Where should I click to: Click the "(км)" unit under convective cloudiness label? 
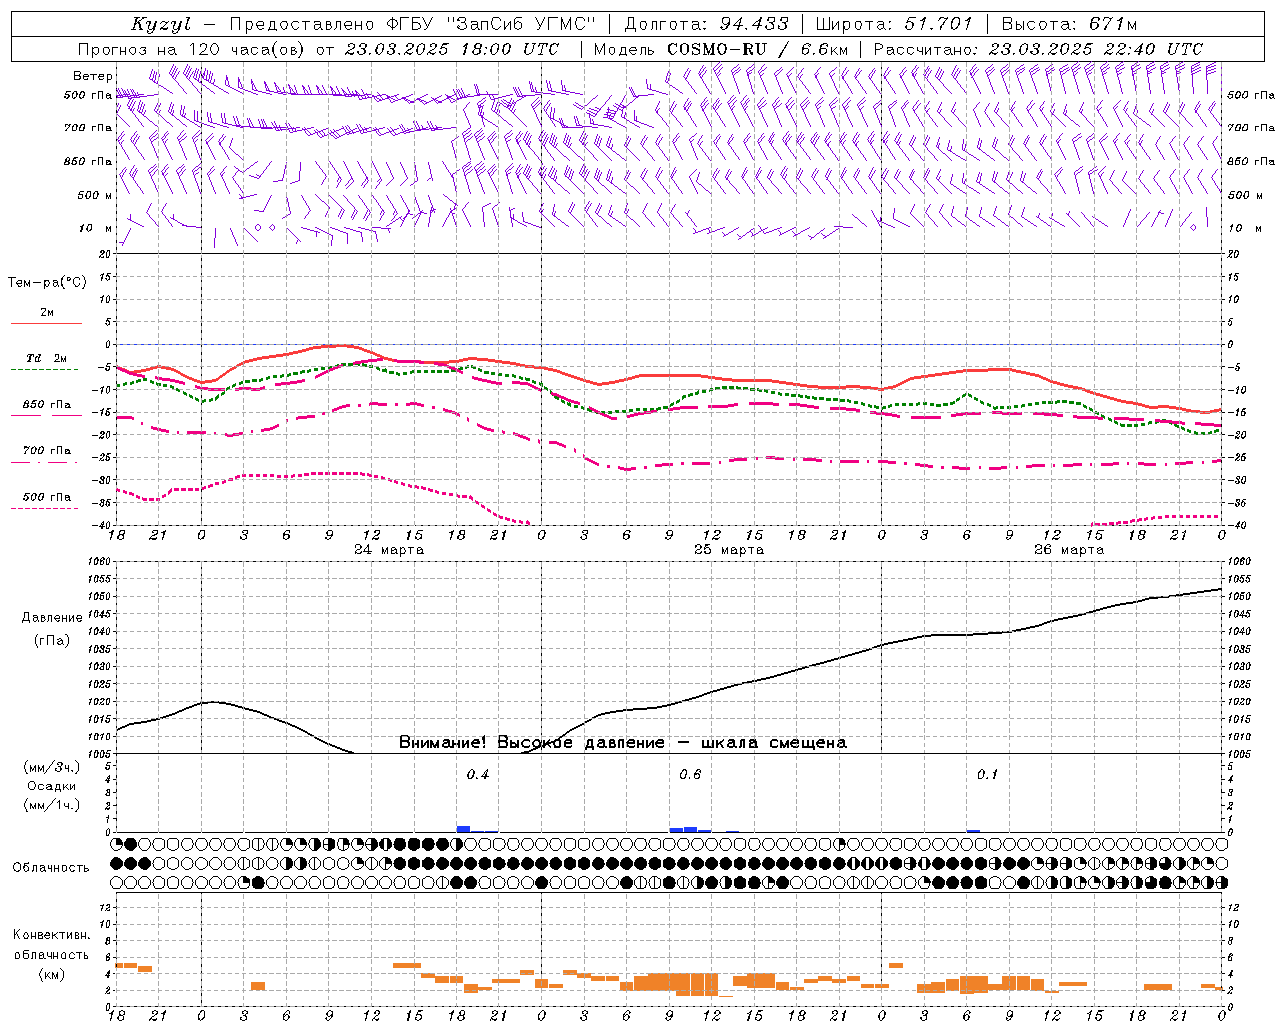click(x=52, y=974)
